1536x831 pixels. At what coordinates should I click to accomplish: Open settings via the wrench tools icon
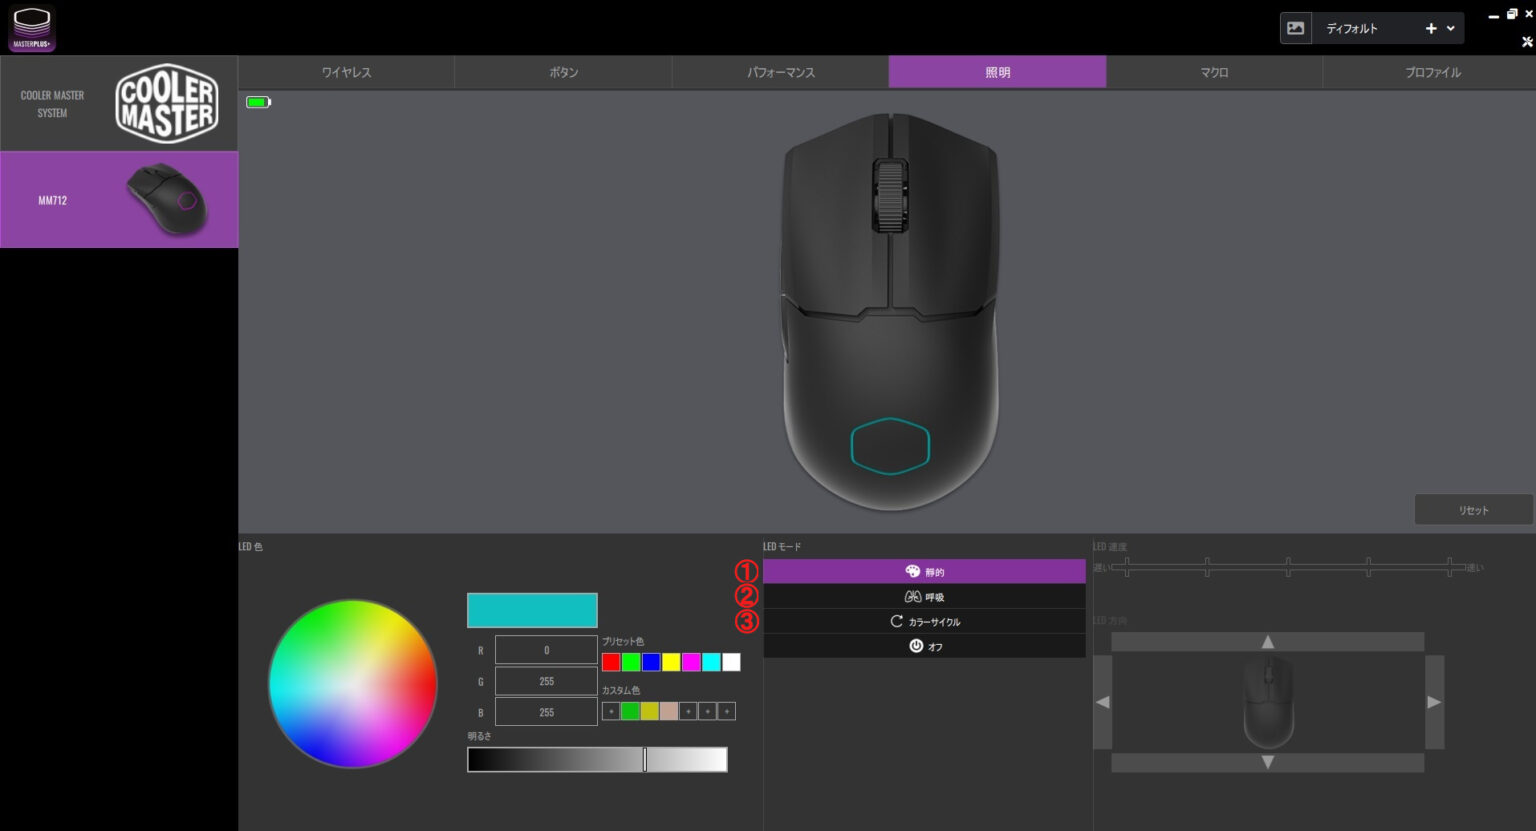click(1527, 42)
